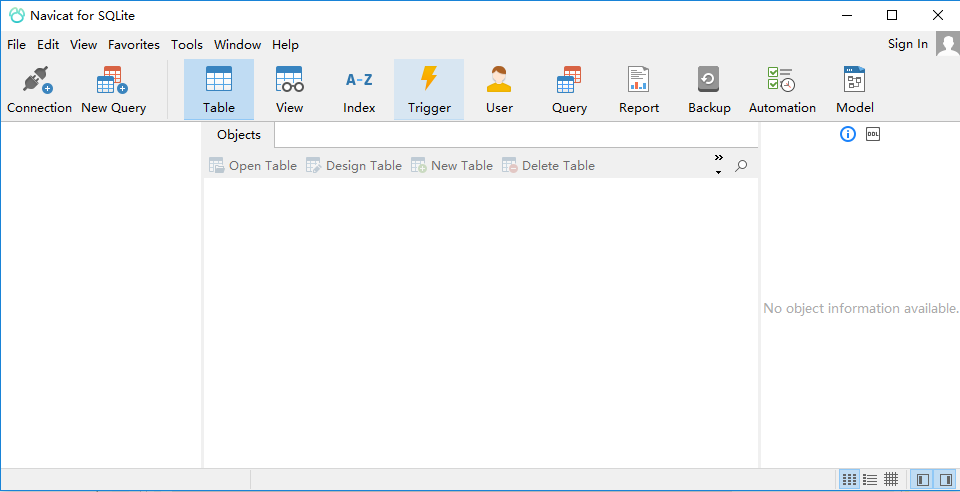Click the user avatar icon
Viewport: 960px width, 492px height.
point(948,45)
